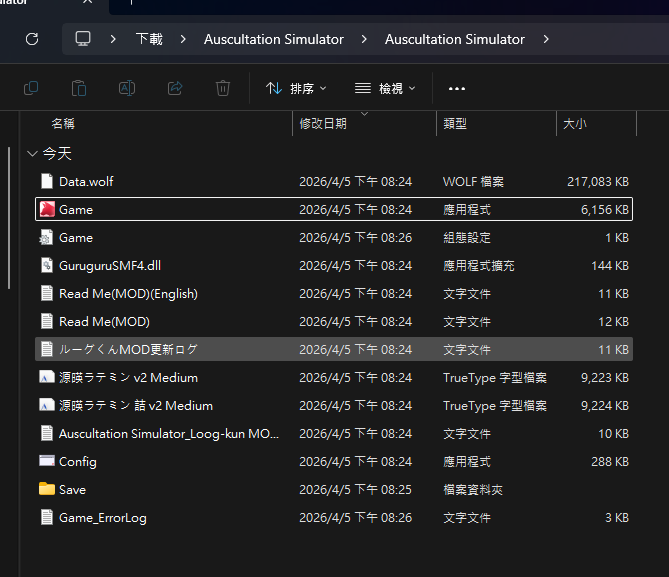Image resolution: width=669 pixels, height=577 pixels.
Task: Click the Paste toolbar icon
Action: point(79,88)
